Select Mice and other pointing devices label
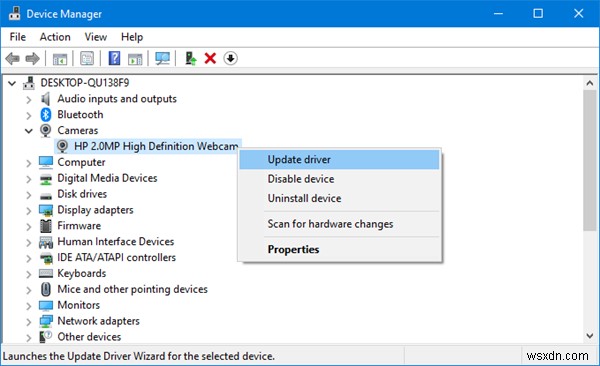This screenshot has width=600, height=366. click(x=132, y=289)
